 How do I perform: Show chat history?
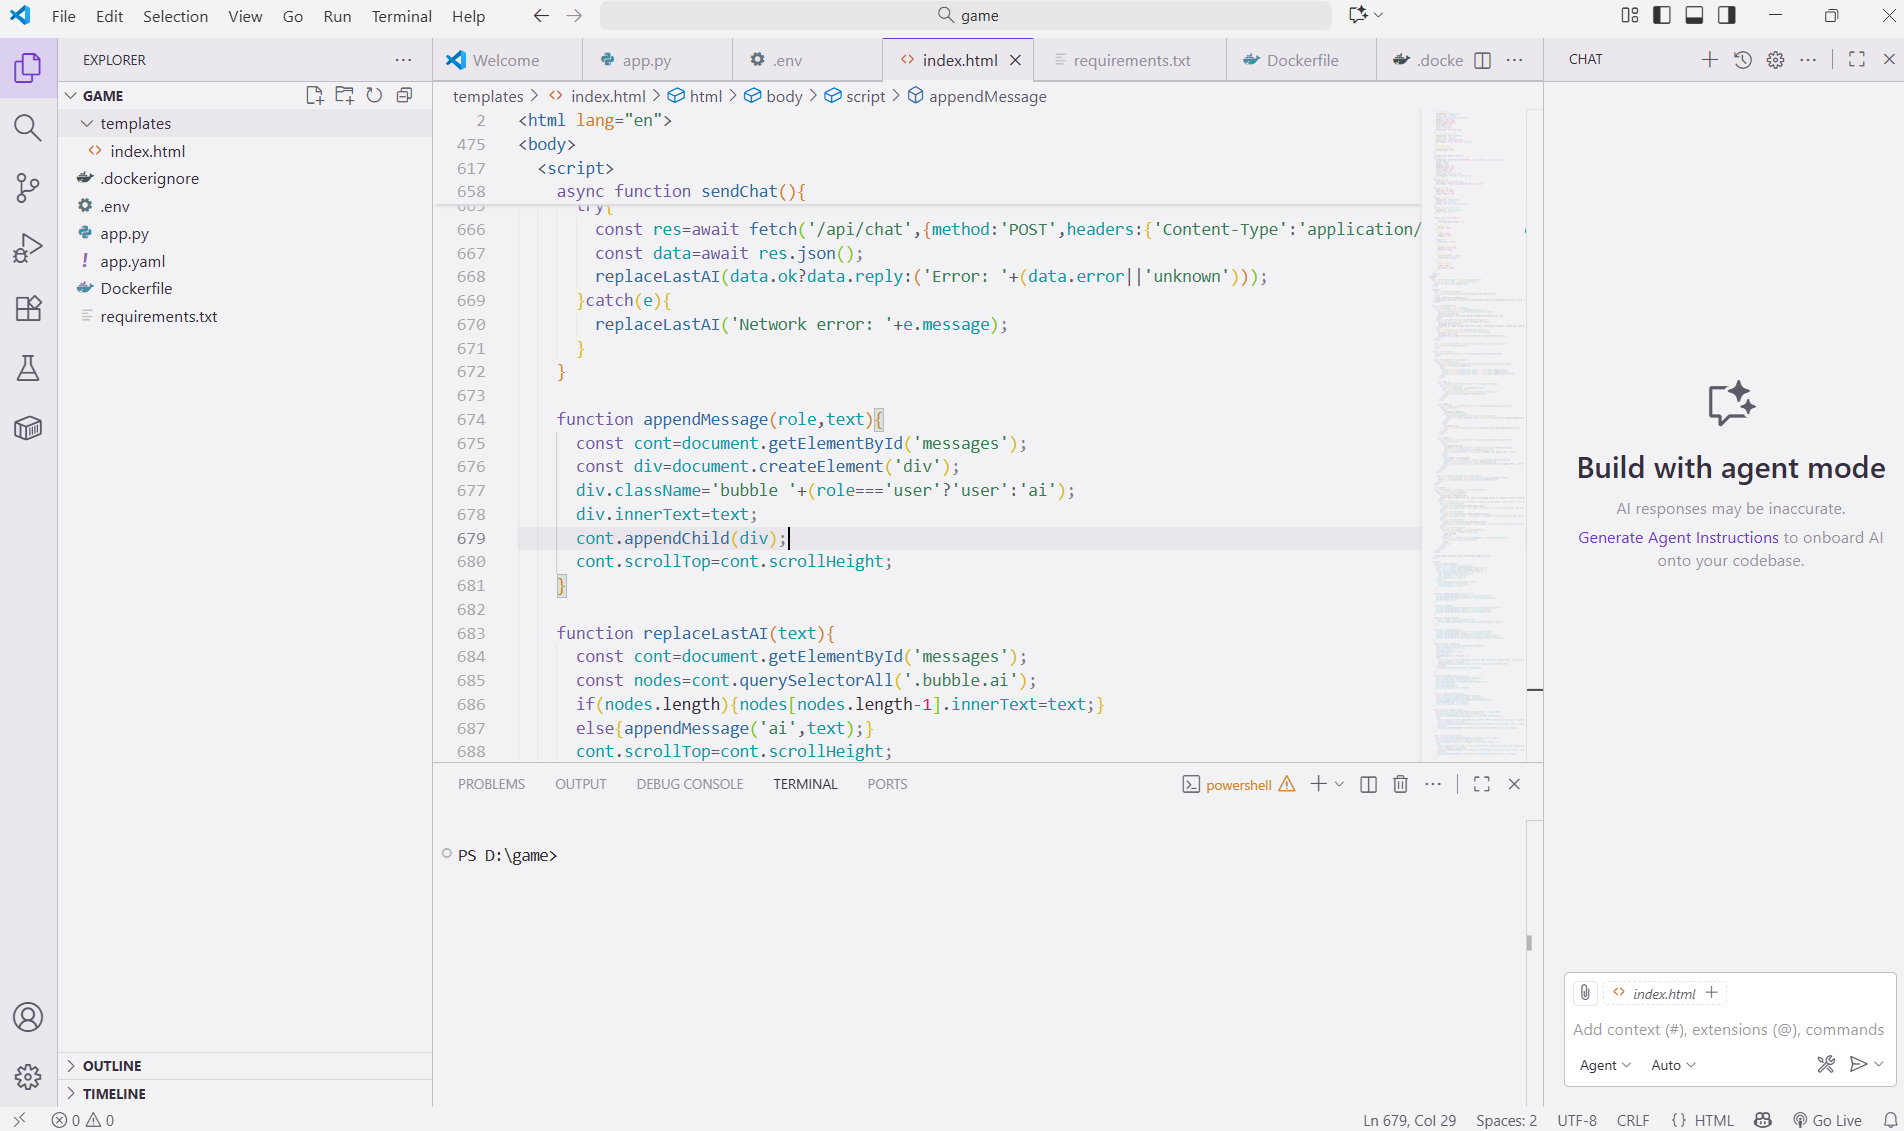click(1743, 59)
